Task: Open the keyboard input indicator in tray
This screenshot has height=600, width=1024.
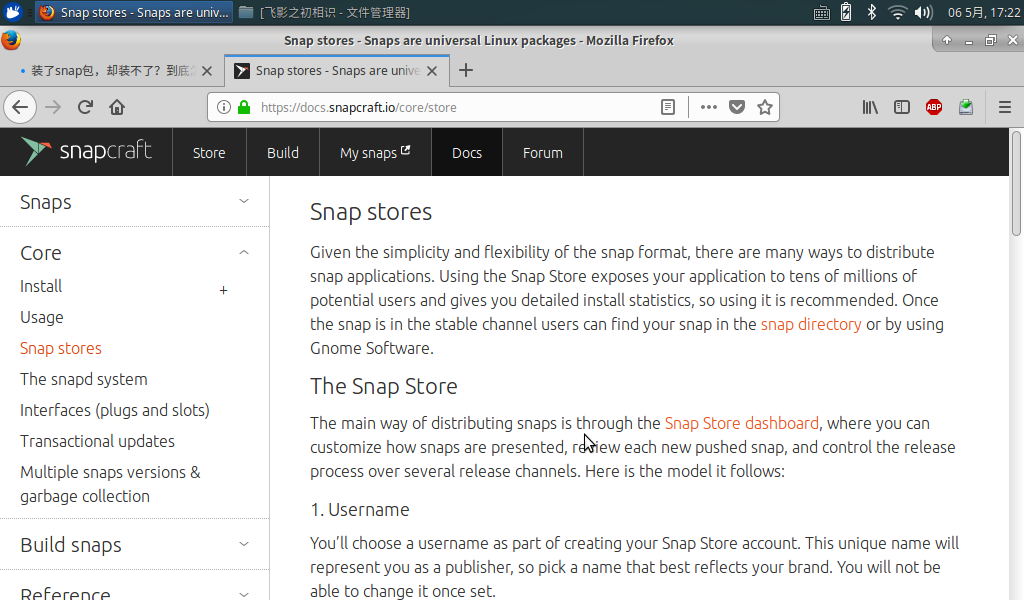Action: 822,12
